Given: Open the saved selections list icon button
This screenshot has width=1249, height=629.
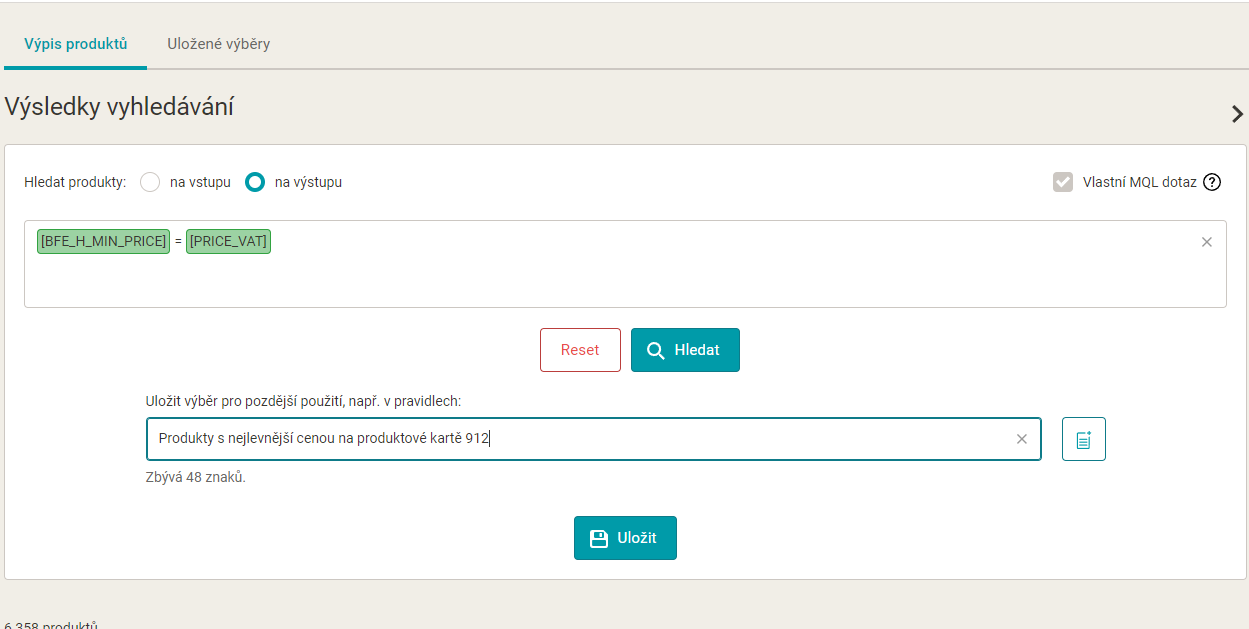Looking at the screenshot, I should [1084, 439].
